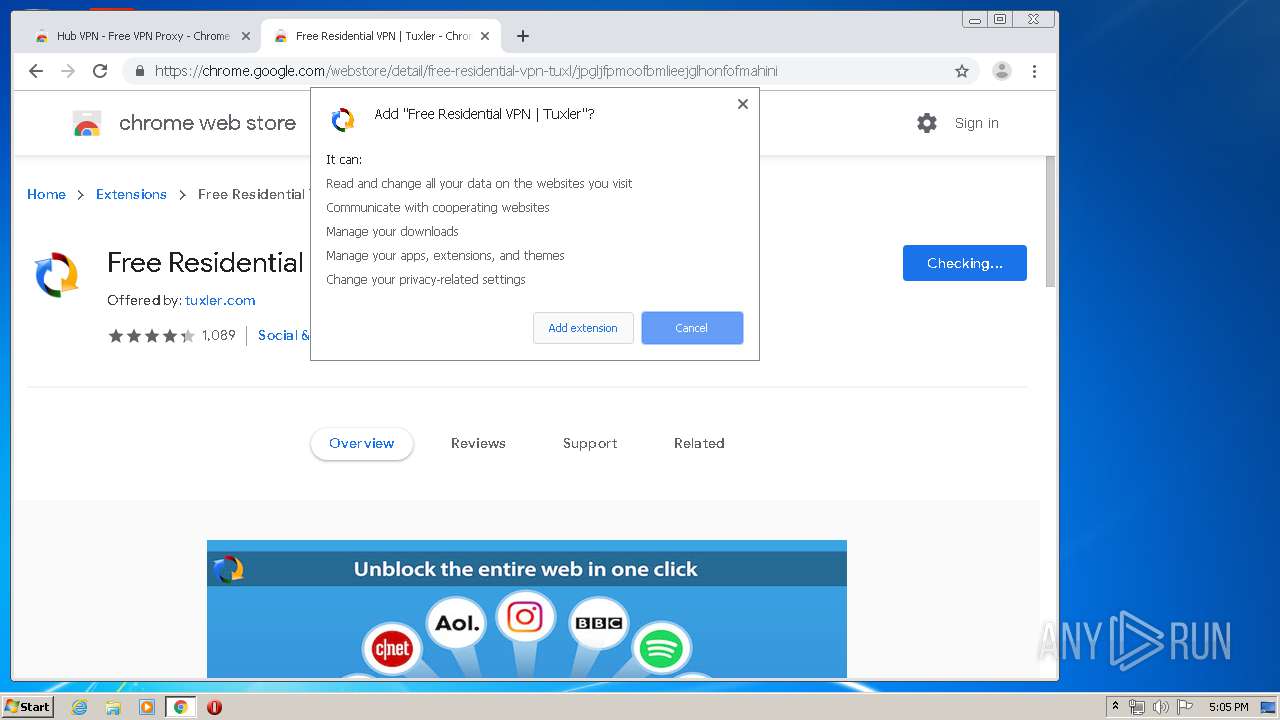Viewport: 1280px width, 720px height.
Task: Launch Internet Explorer from the taskbar
Action: [x=79, y=707]
